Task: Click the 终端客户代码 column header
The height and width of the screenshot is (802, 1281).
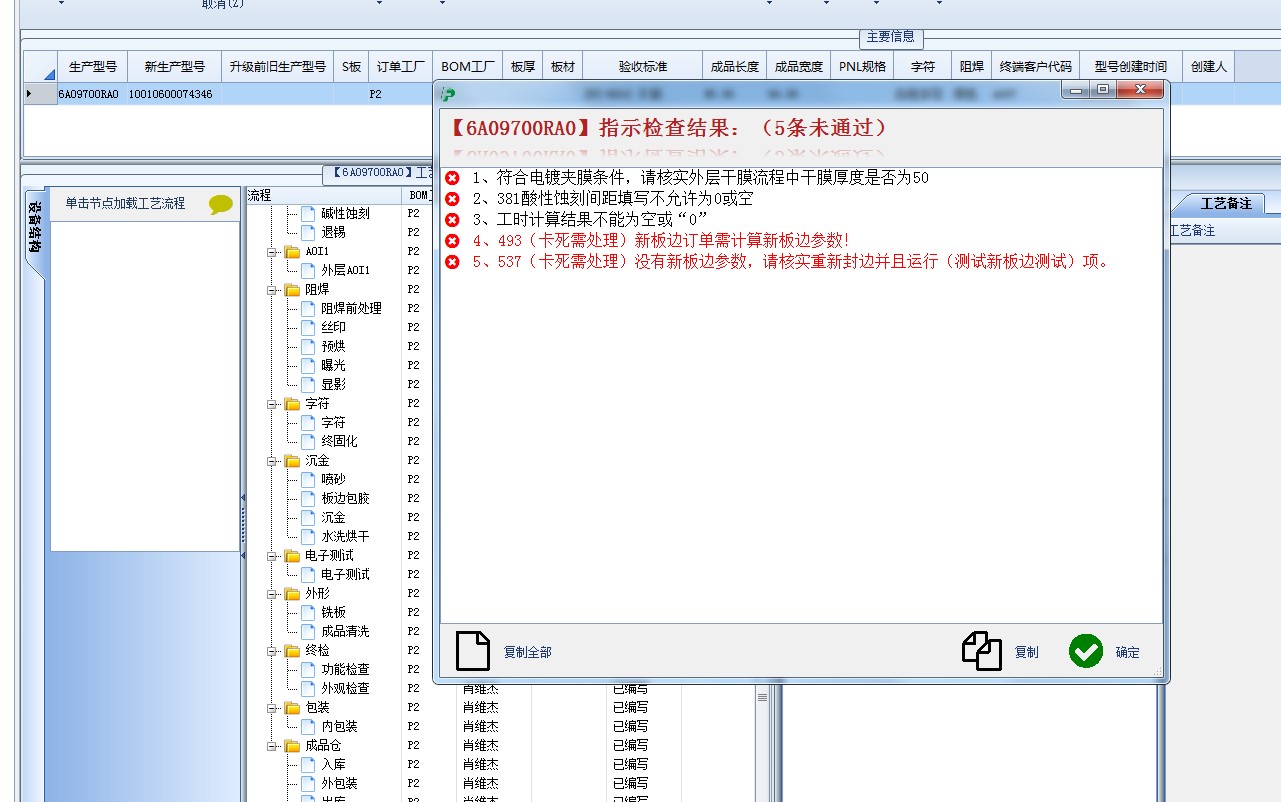Action: point(1036,67)
